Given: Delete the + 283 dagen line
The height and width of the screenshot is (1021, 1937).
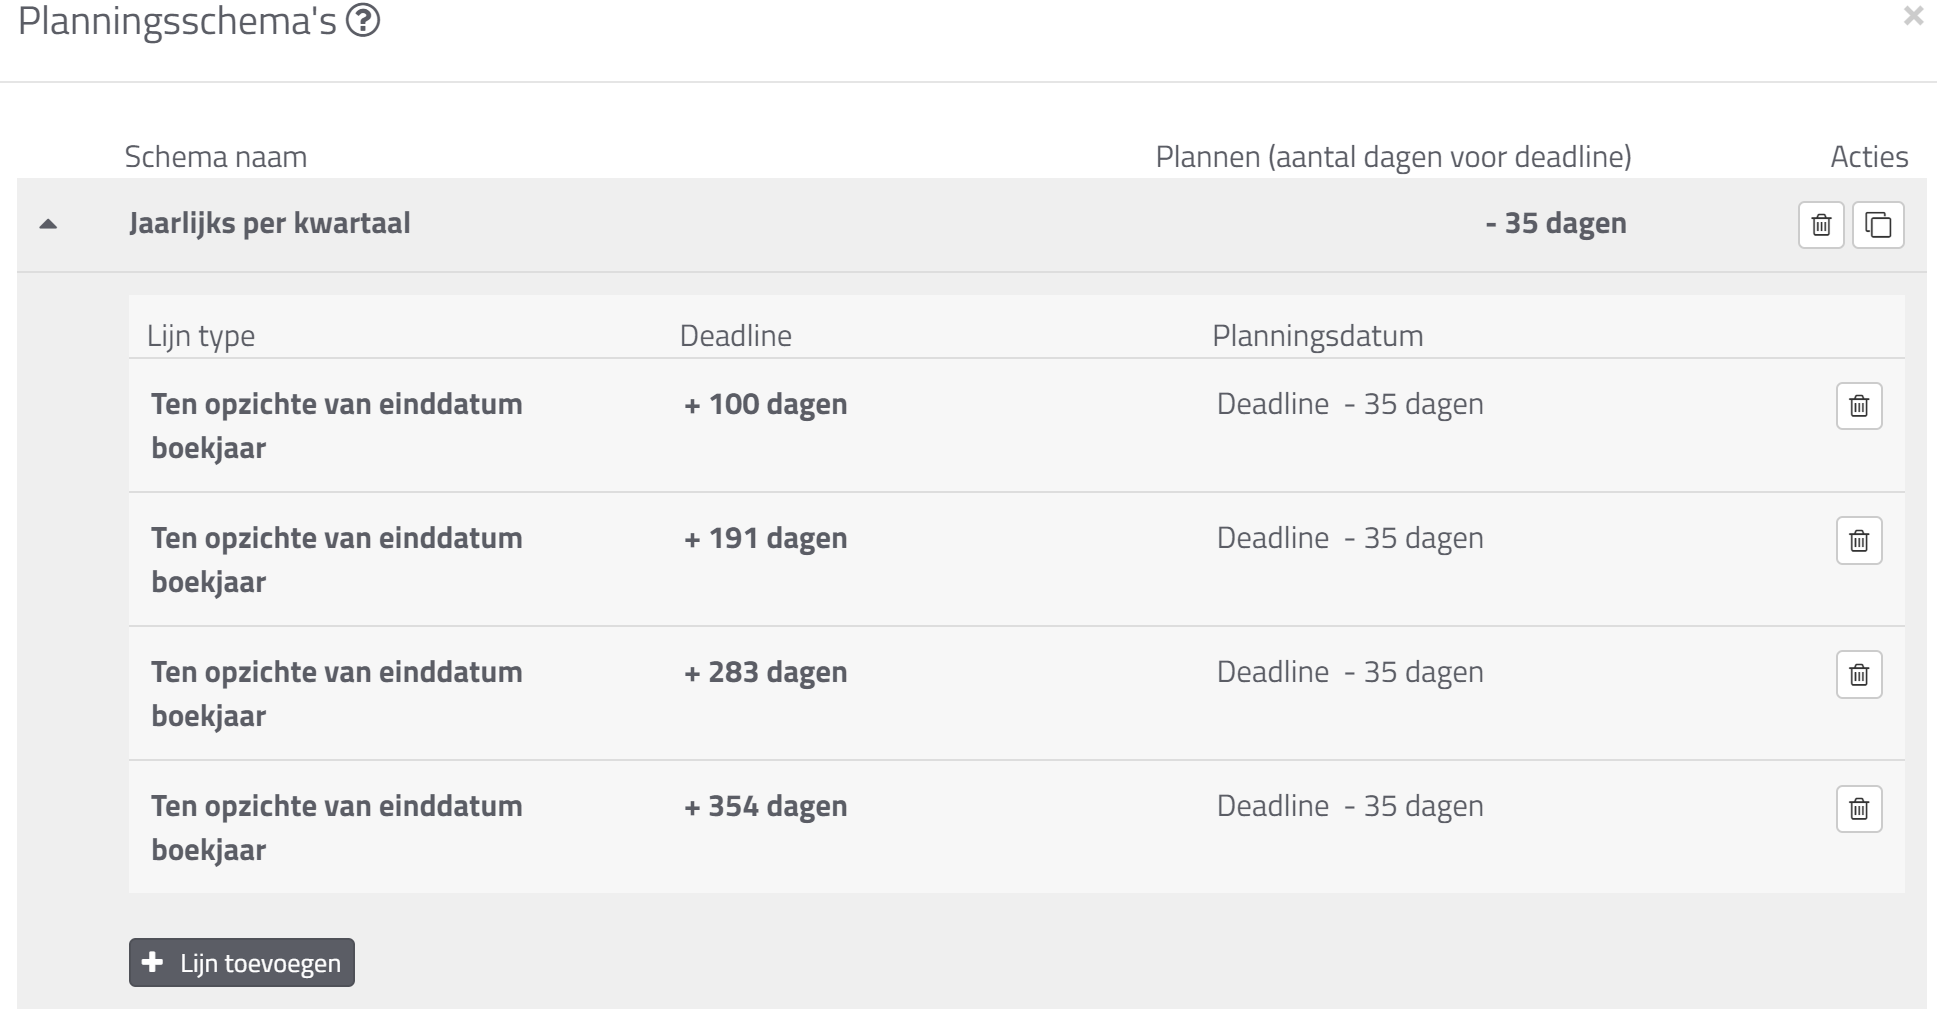Looking at the screenshot, I should tap(1859, 674).
